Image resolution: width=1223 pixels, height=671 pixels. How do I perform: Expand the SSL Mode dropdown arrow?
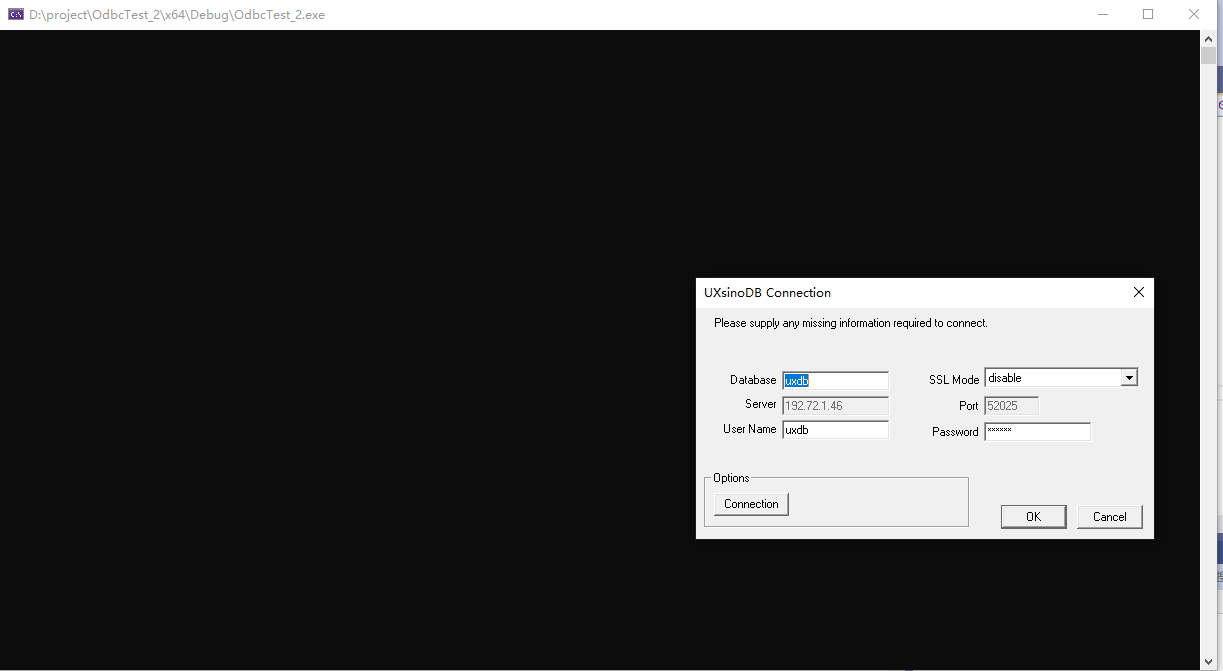(x=1129, y=378)
